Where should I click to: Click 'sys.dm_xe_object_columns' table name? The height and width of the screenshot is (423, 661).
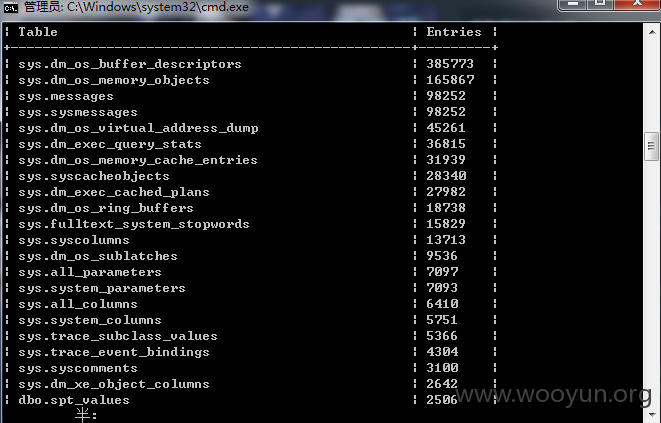coord(114,385)
